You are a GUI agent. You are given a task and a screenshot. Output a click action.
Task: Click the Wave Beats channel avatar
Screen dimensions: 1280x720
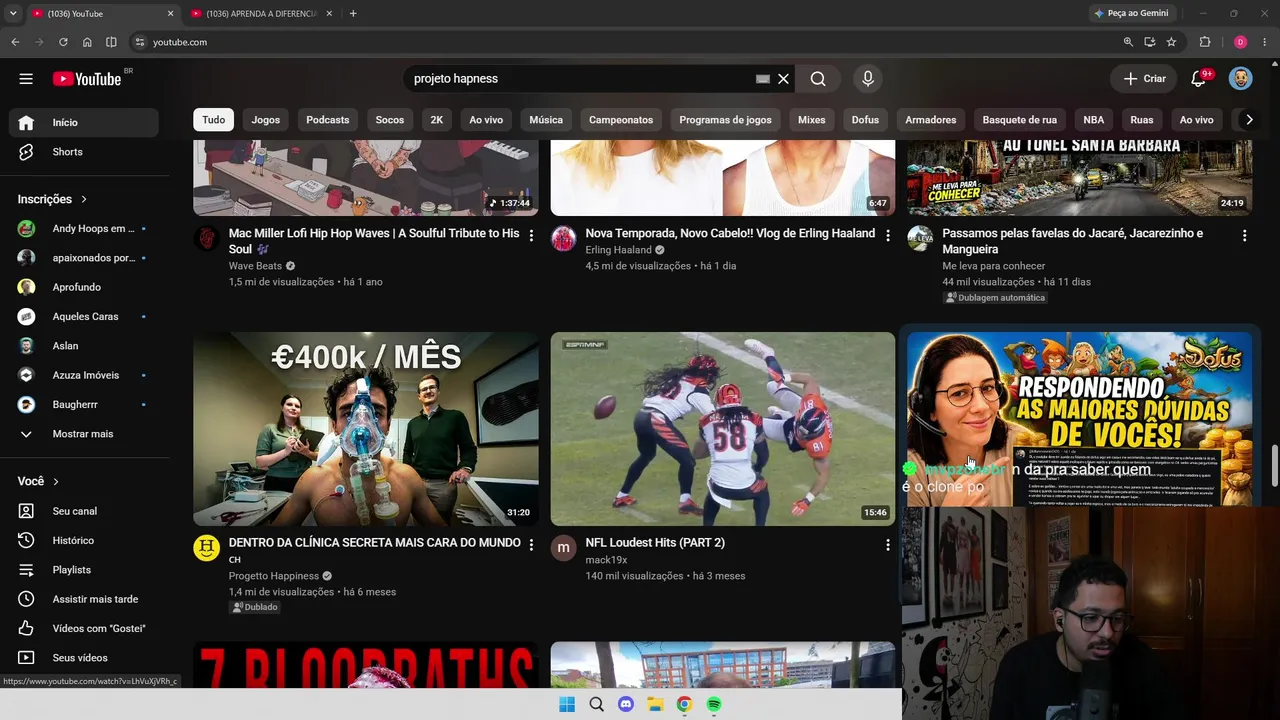pos(207,238)
